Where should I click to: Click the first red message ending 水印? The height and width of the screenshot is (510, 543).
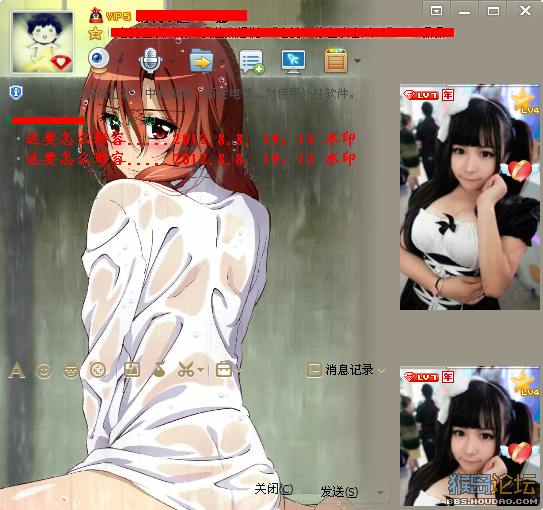point(190,139)
